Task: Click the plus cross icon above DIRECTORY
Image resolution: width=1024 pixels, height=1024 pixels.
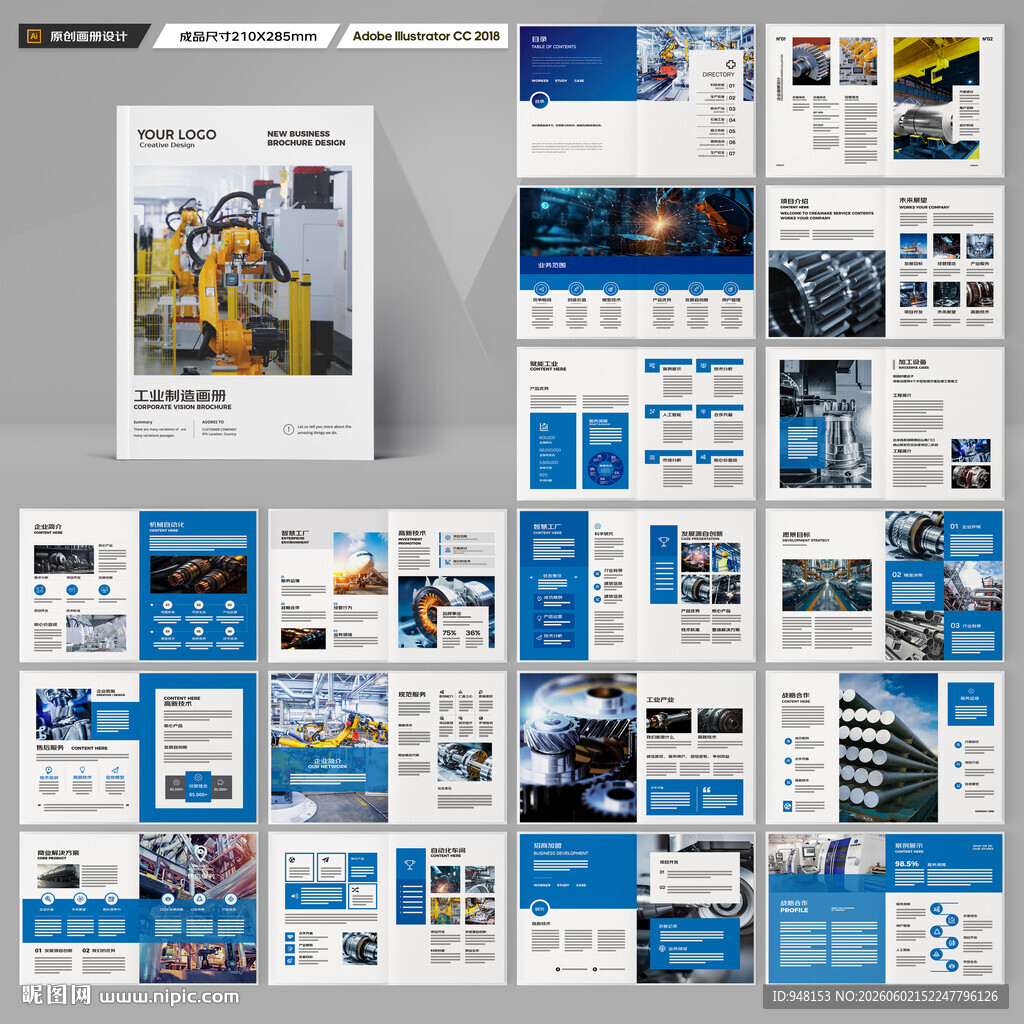Action: (x=730, y=64)
